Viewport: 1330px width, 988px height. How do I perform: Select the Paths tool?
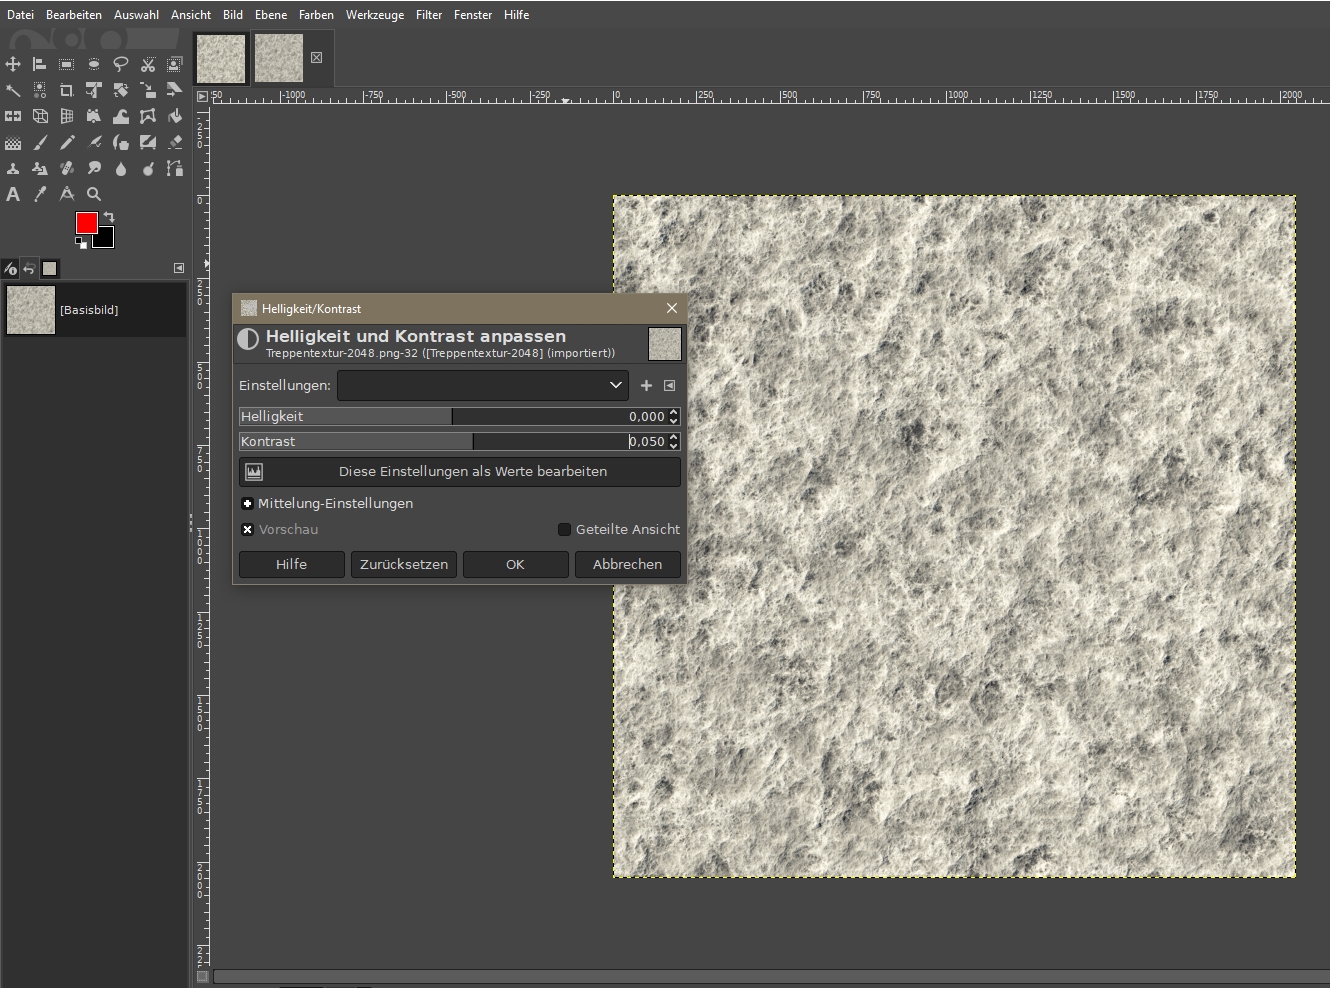tap(175, 169)
